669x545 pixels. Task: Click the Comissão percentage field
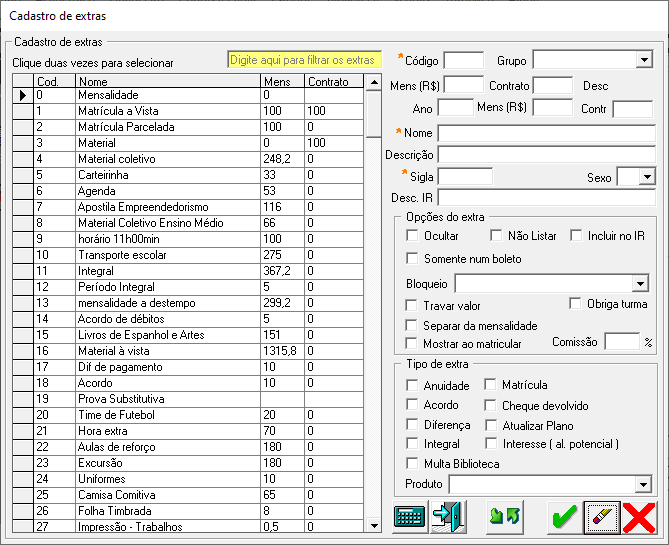click(622, 342)
